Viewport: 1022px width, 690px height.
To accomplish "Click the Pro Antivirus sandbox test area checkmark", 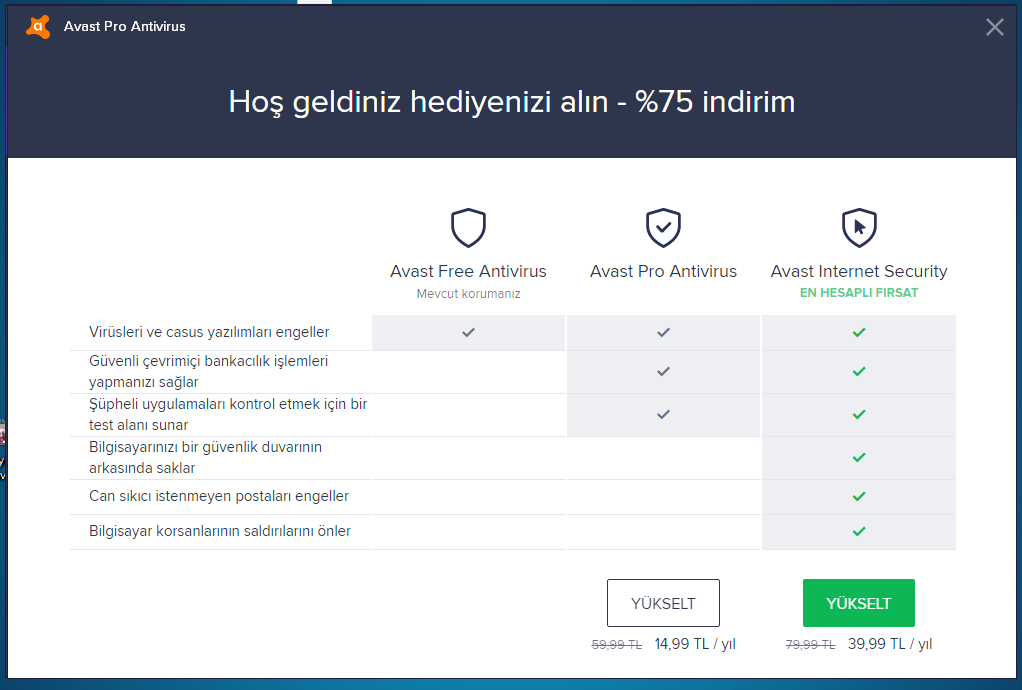I will point(663,414).
